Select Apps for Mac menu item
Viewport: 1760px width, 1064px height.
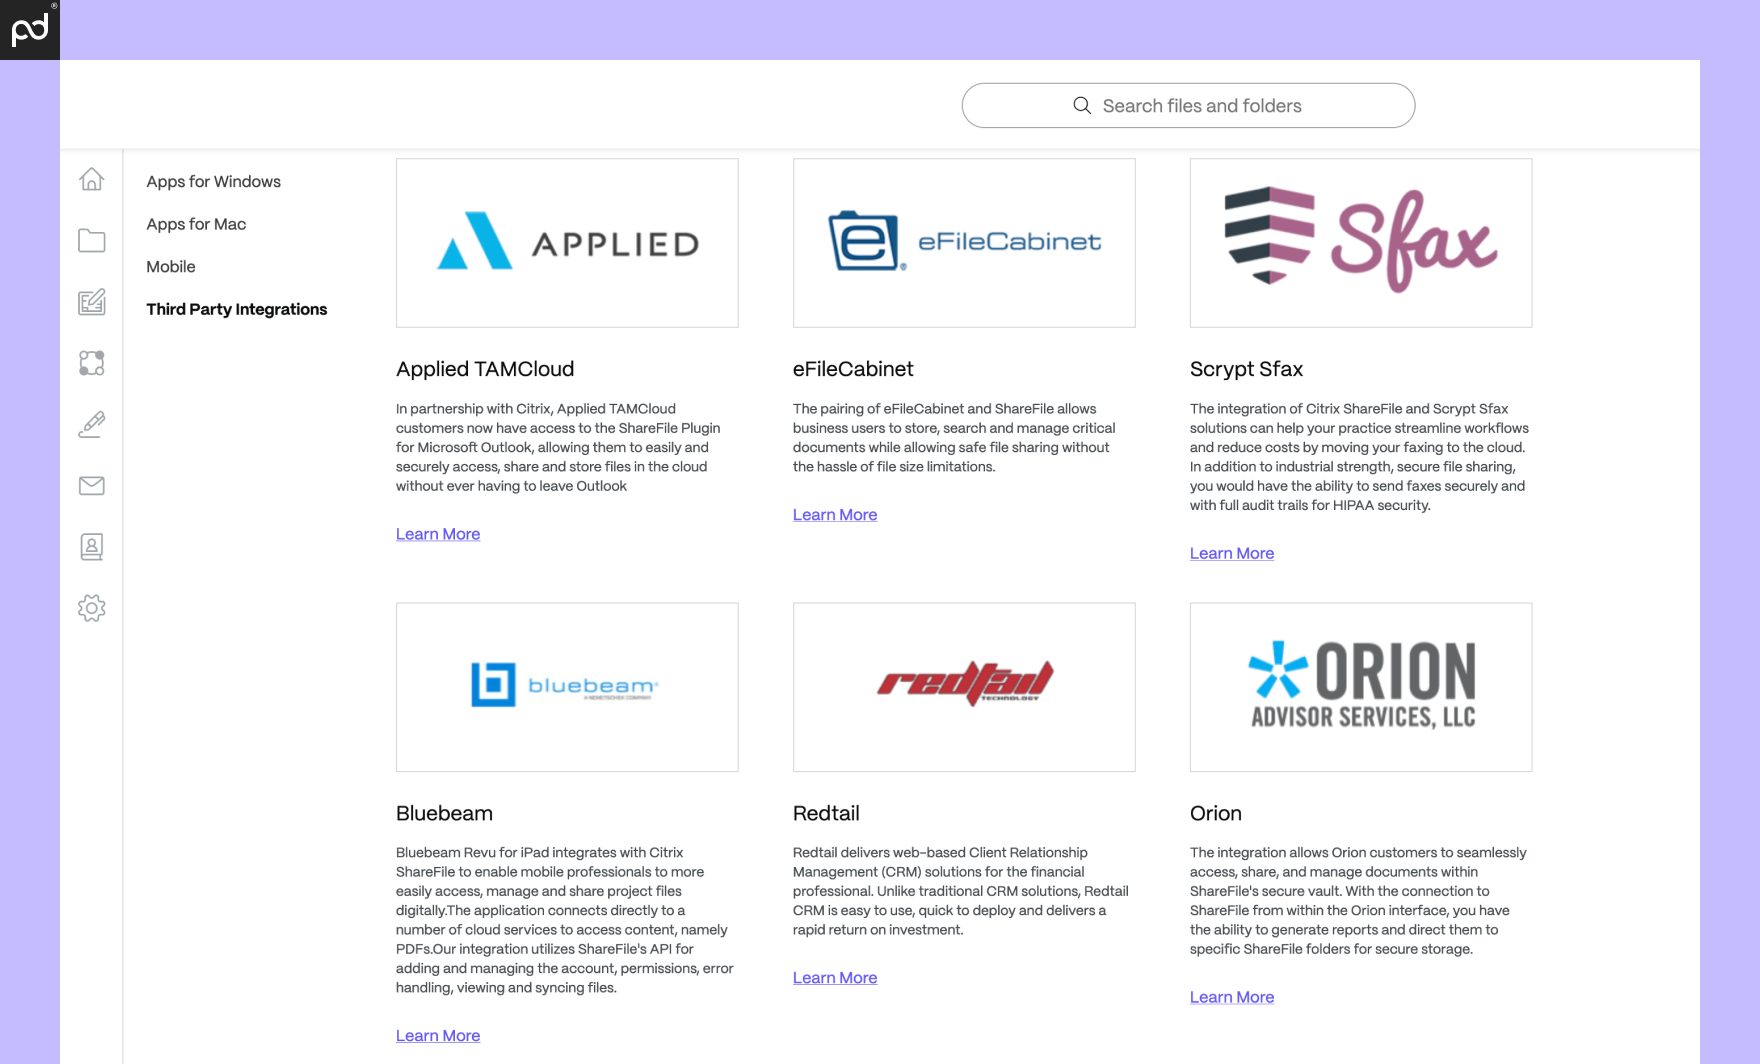tap(196, 224)
